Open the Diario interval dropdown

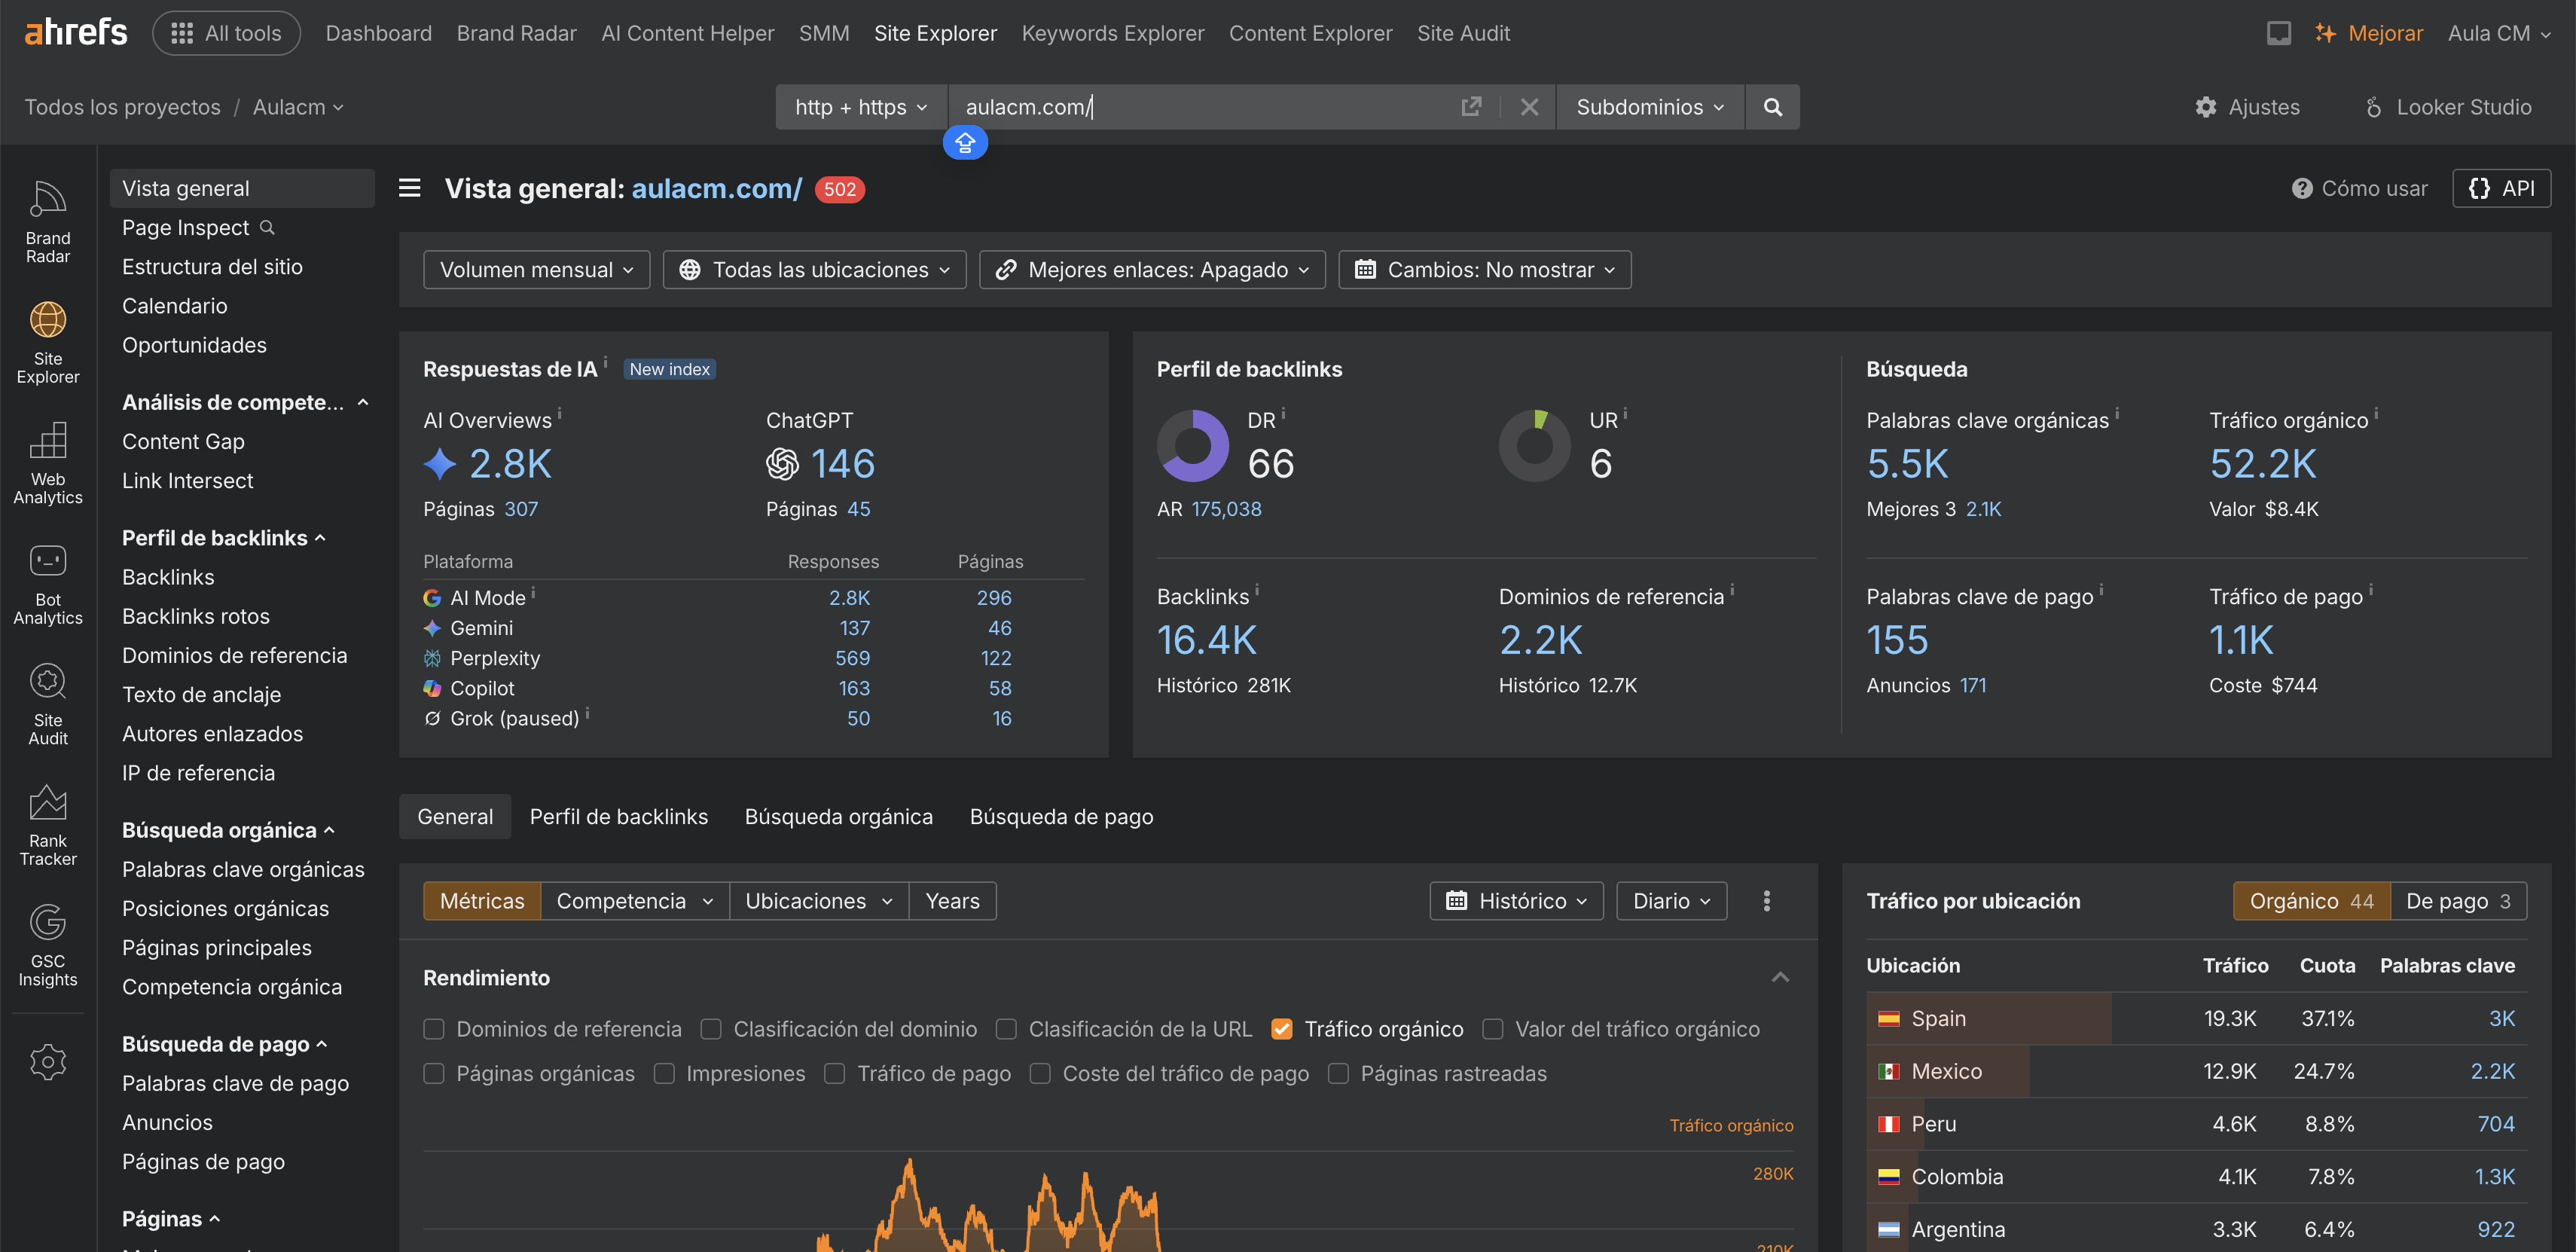click(x=1672, y=901)
